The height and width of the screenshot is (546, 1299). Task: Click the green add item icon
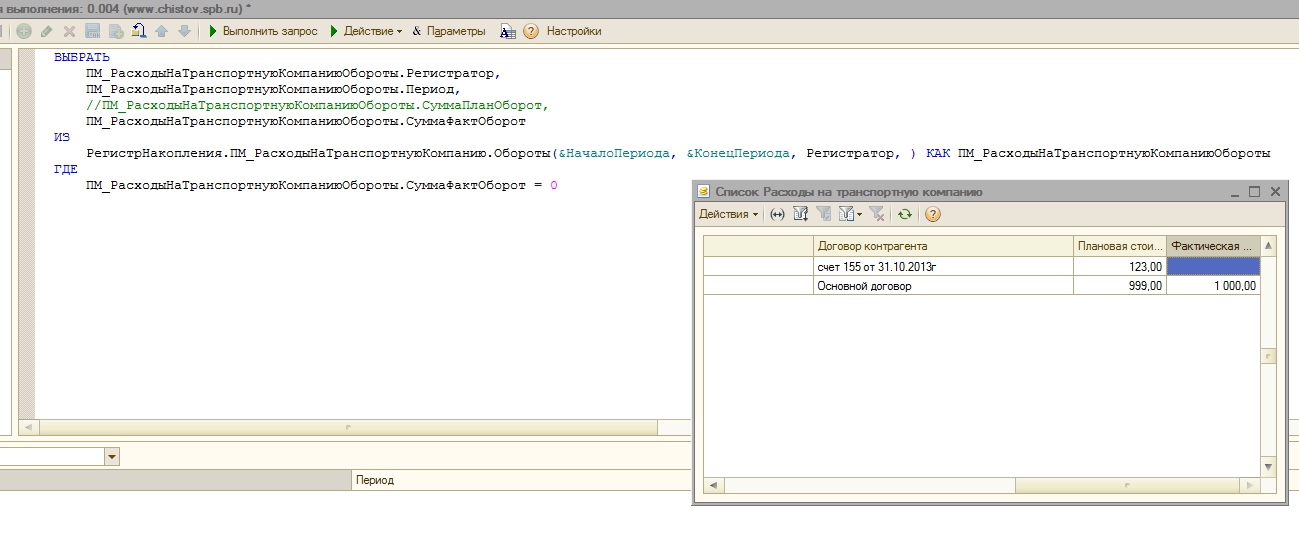point(24,31)
